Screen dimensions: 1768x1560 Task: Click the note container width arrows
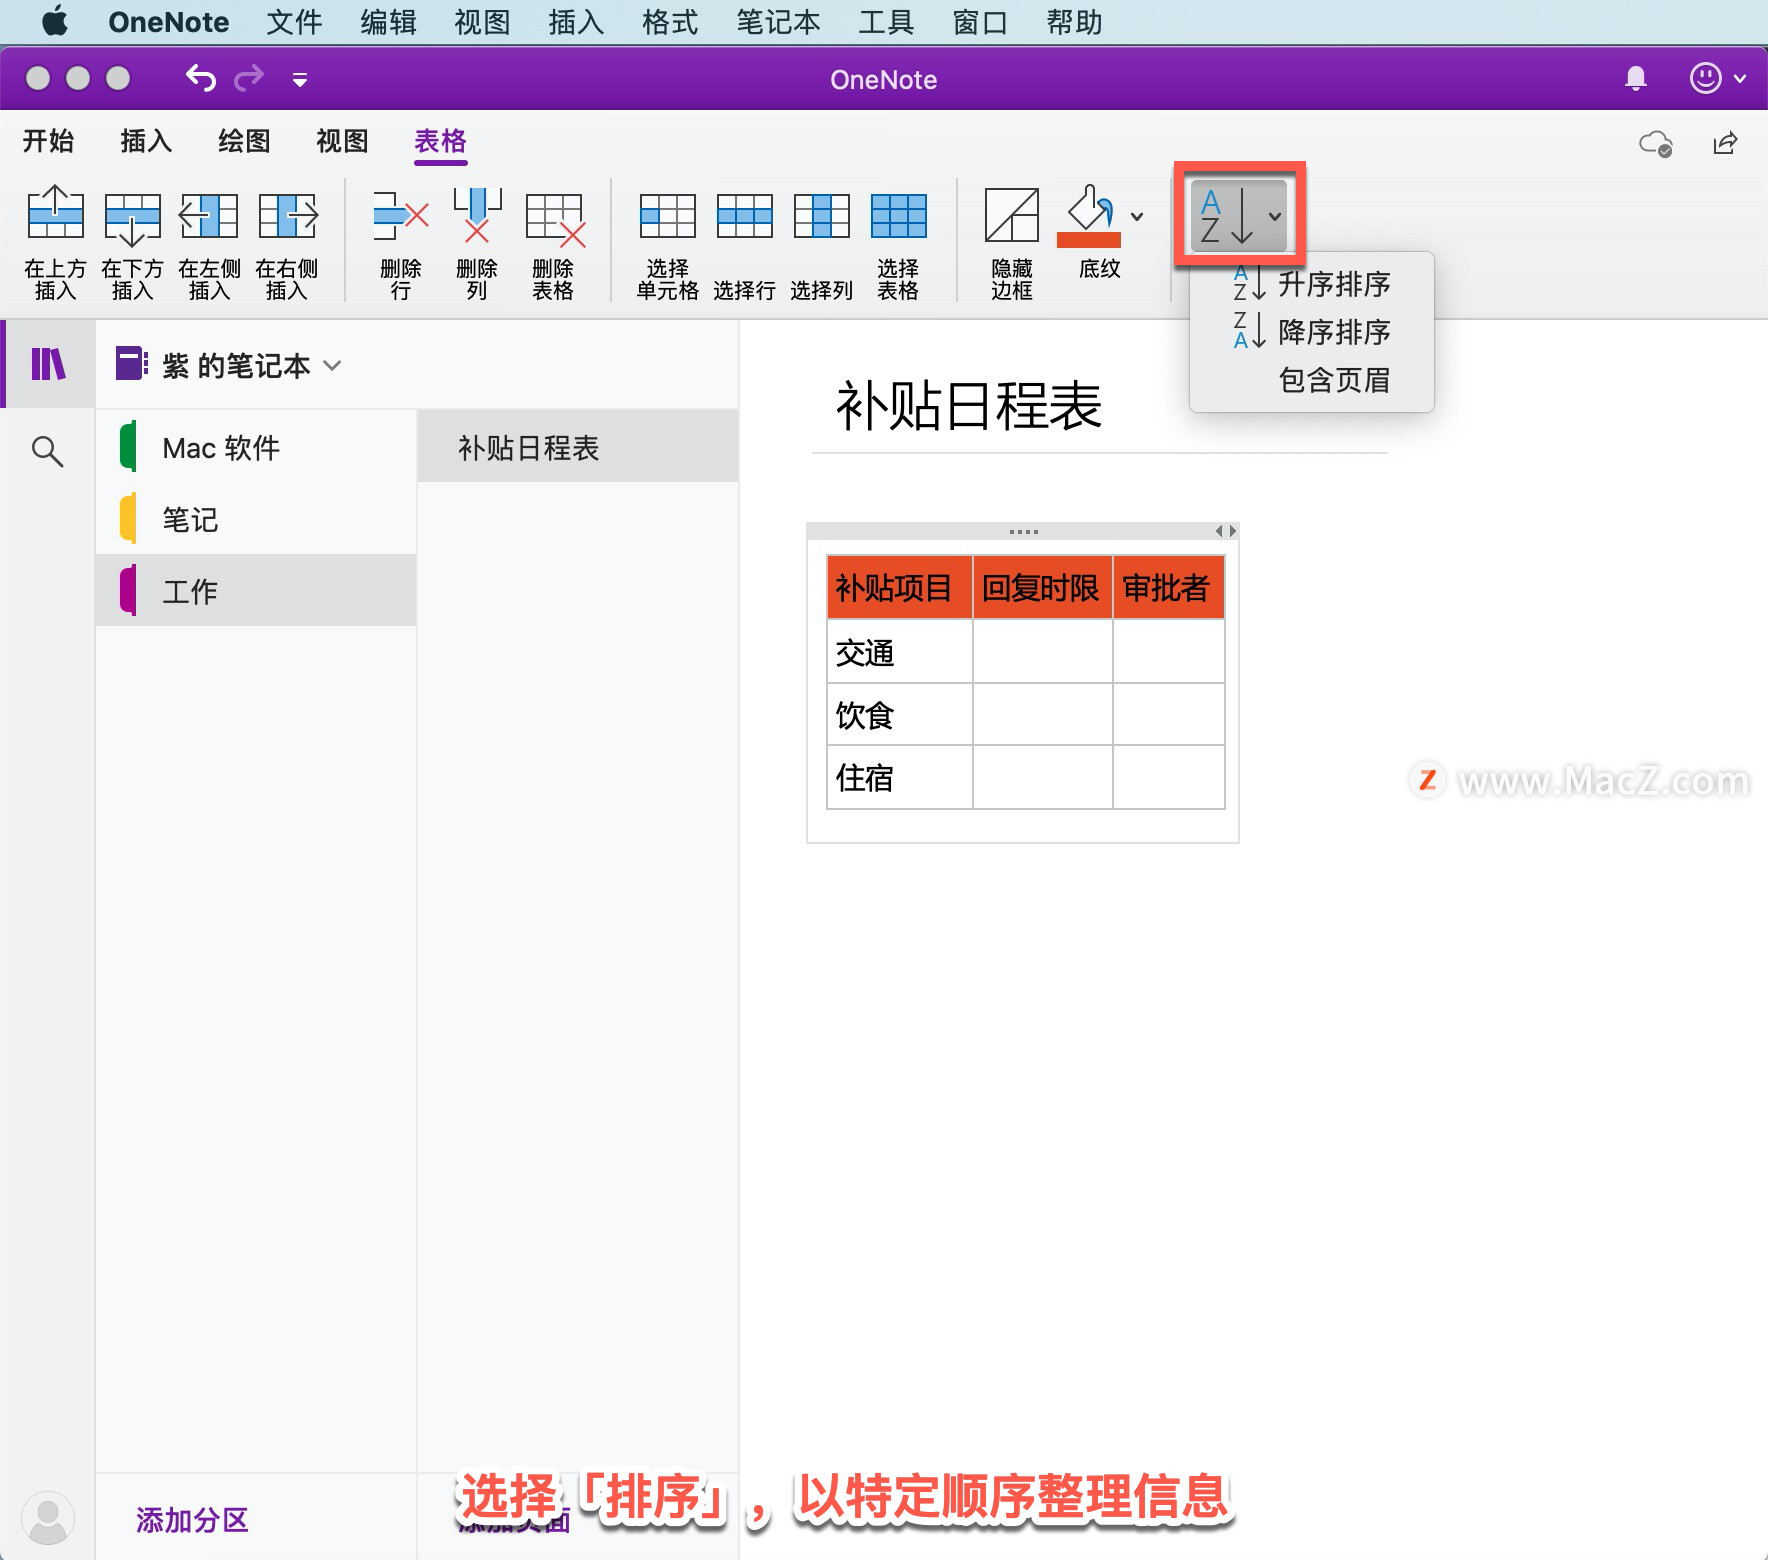(x=1226, y=531)
